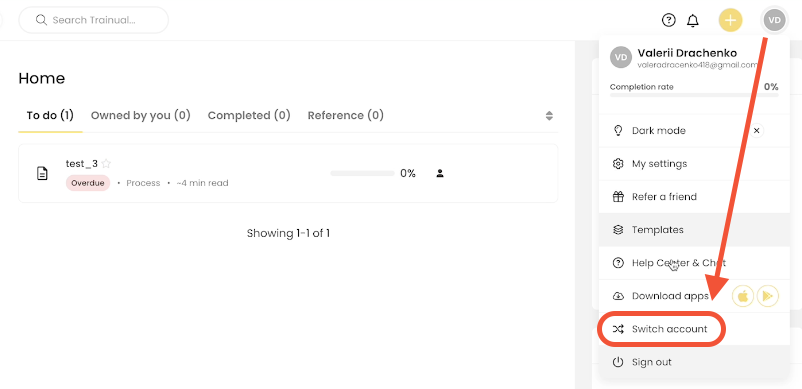Click the Google Play download icon
The width and height of the screenshot is (802, 389).
click(x=767, y=296)
